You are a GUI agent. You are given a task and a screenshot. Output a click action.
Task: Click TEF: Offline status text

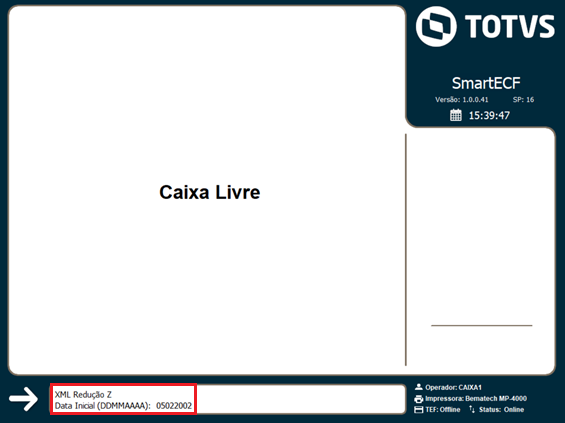click(x=443, y=410)
